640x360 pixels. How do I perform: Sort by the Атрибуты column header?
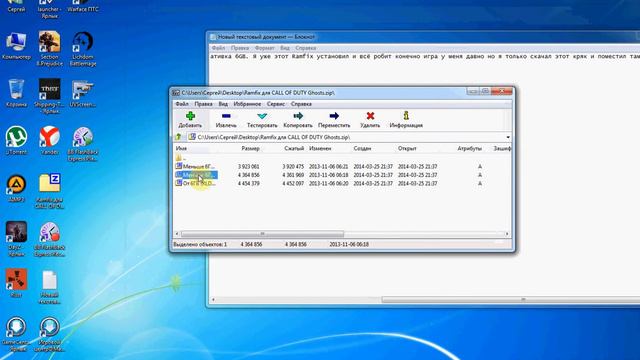[469, 149]
